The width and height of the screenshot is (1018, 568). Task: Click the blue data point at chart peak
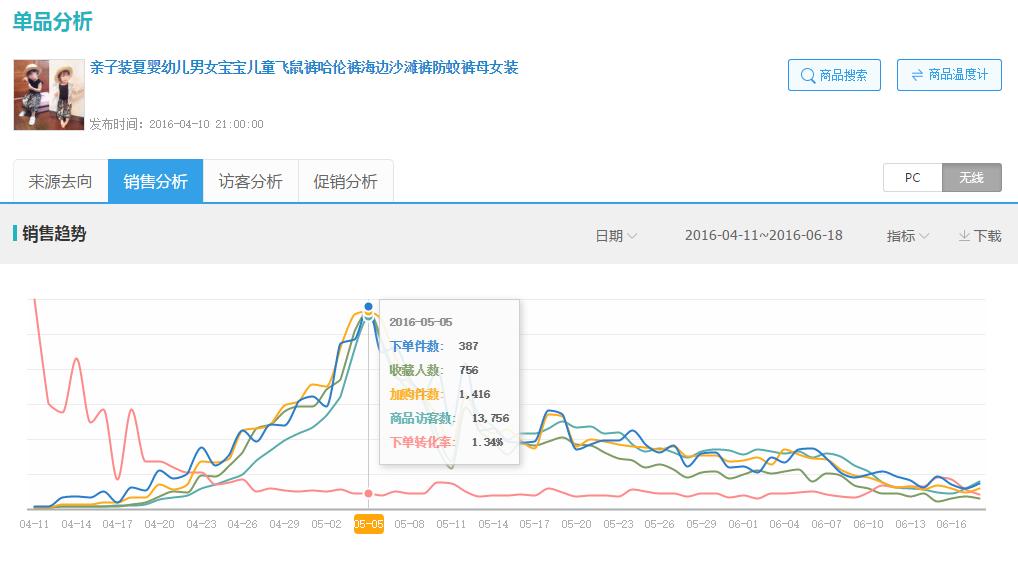[369, 306]
